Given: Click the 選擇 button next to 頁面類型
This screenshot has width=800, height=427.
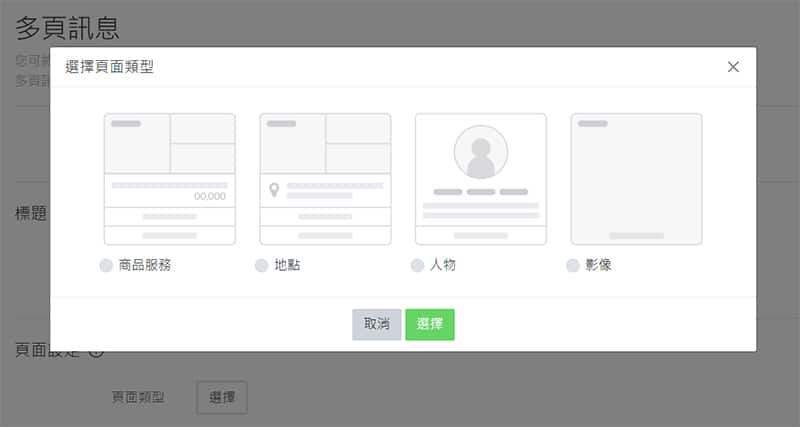Looking at the screenshot, I should 222,397.
